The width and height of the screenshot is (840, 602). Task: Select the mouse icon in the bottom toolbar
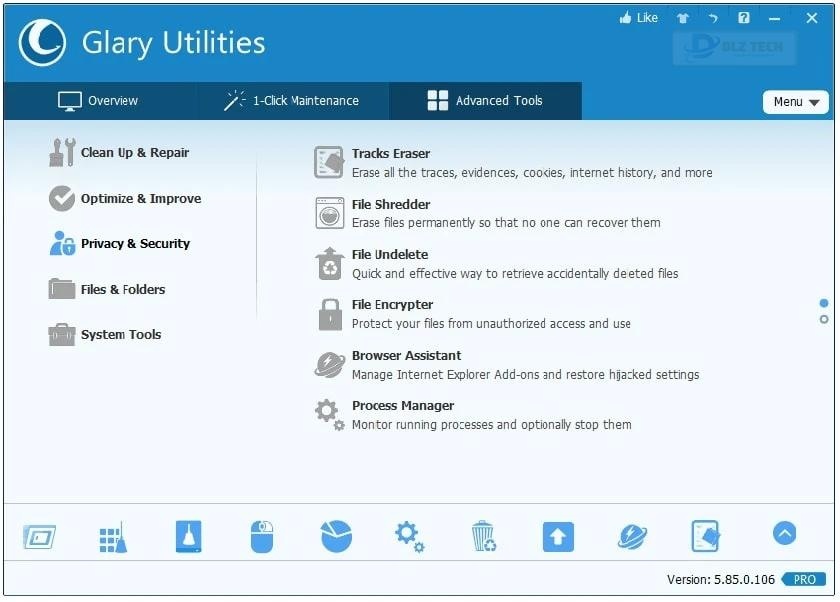click(261, 536)
